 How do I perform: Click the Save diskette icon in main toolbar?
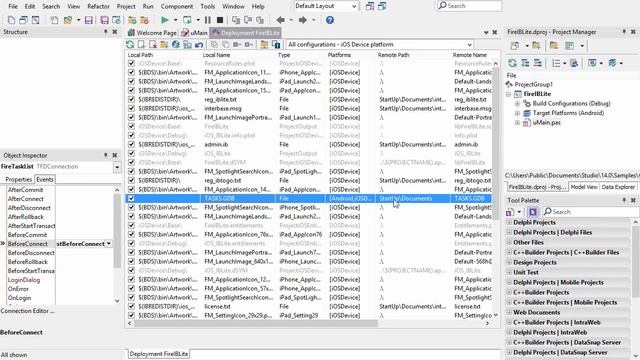(89, 20)
